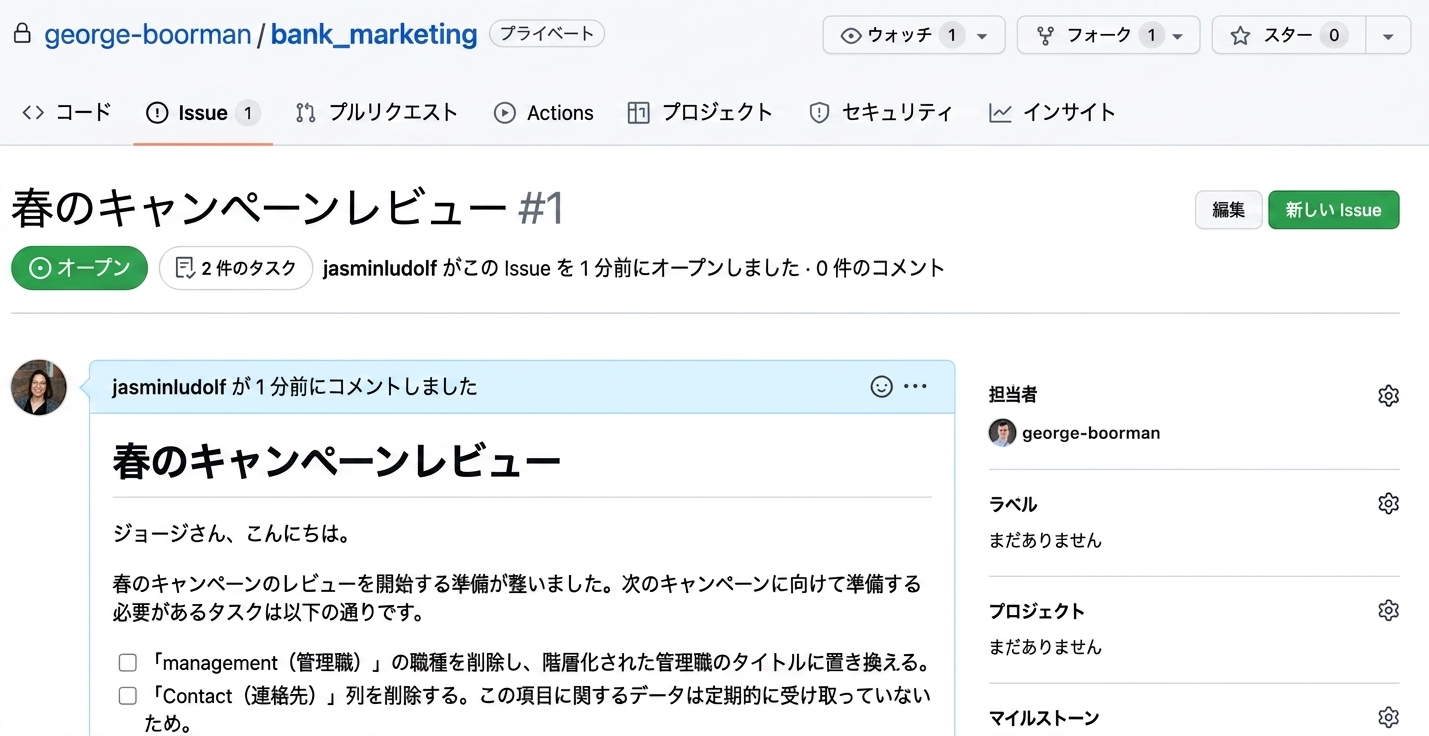Click the issue number #1
The image size is (1429, 736).
tap(542, 209)
